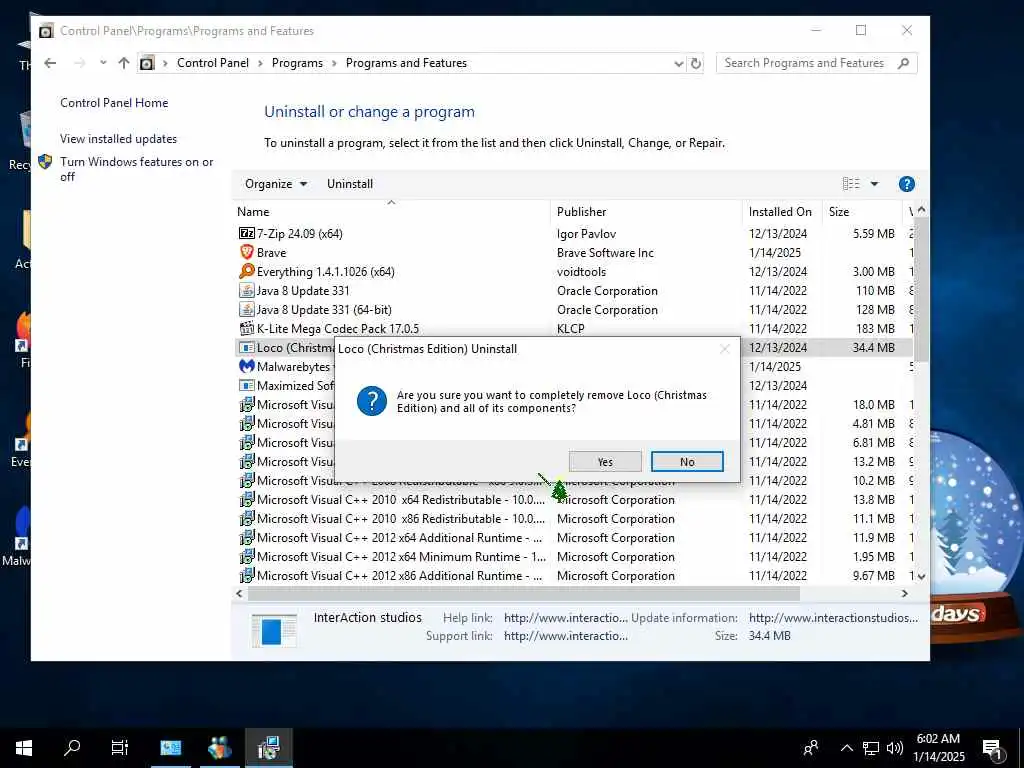The width and height of the screenshot is (1024, 768).
Task: Select Visual C++ 2012 x86 Additional Runtime
Action: pos(574,575)
